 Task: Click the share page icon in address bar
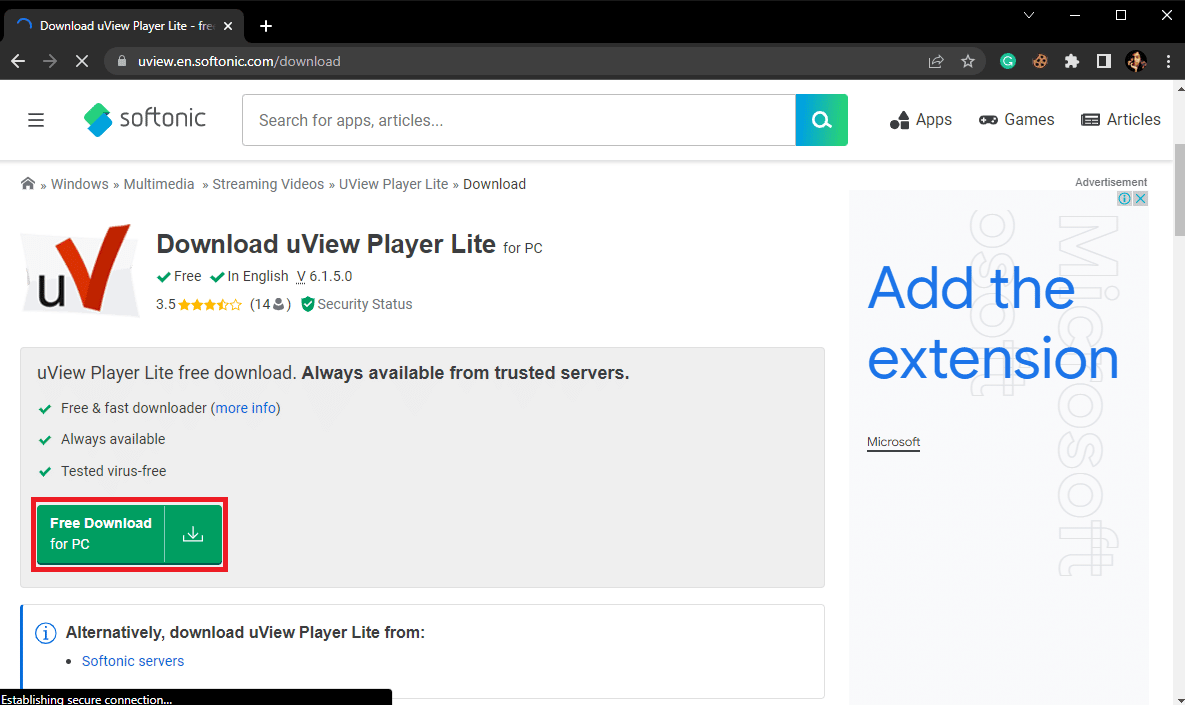tap(936, 61)
